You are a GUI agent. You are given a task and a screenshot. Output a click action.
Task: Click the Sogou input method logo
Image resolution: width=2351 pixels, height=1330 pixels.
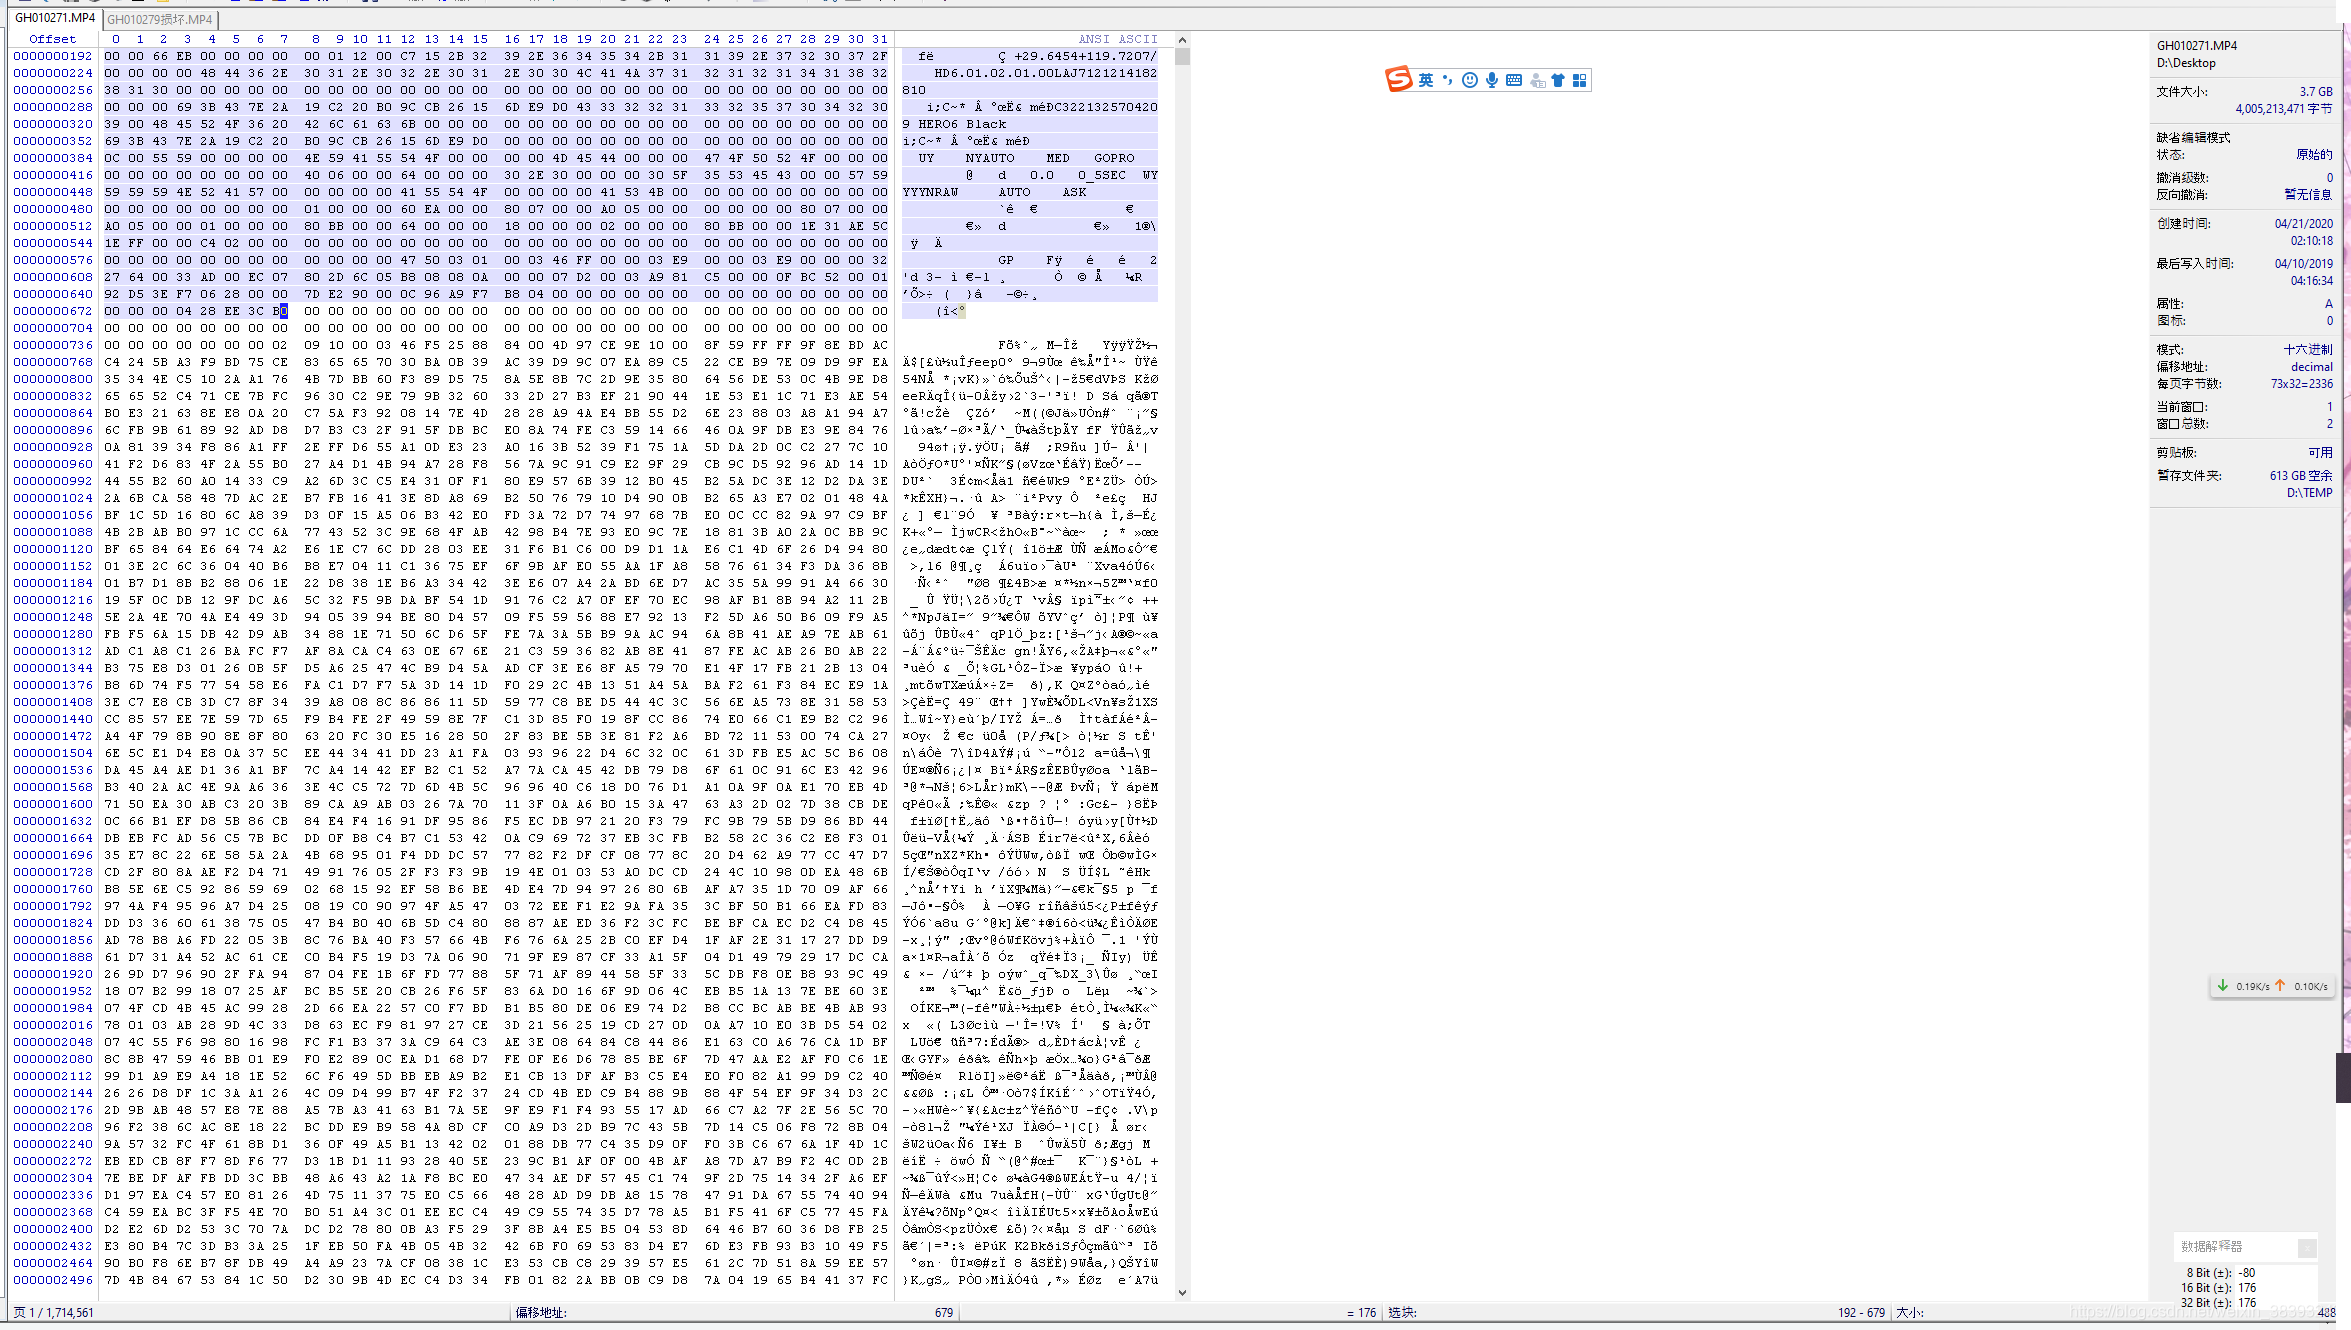click(x=1398, y=79)
